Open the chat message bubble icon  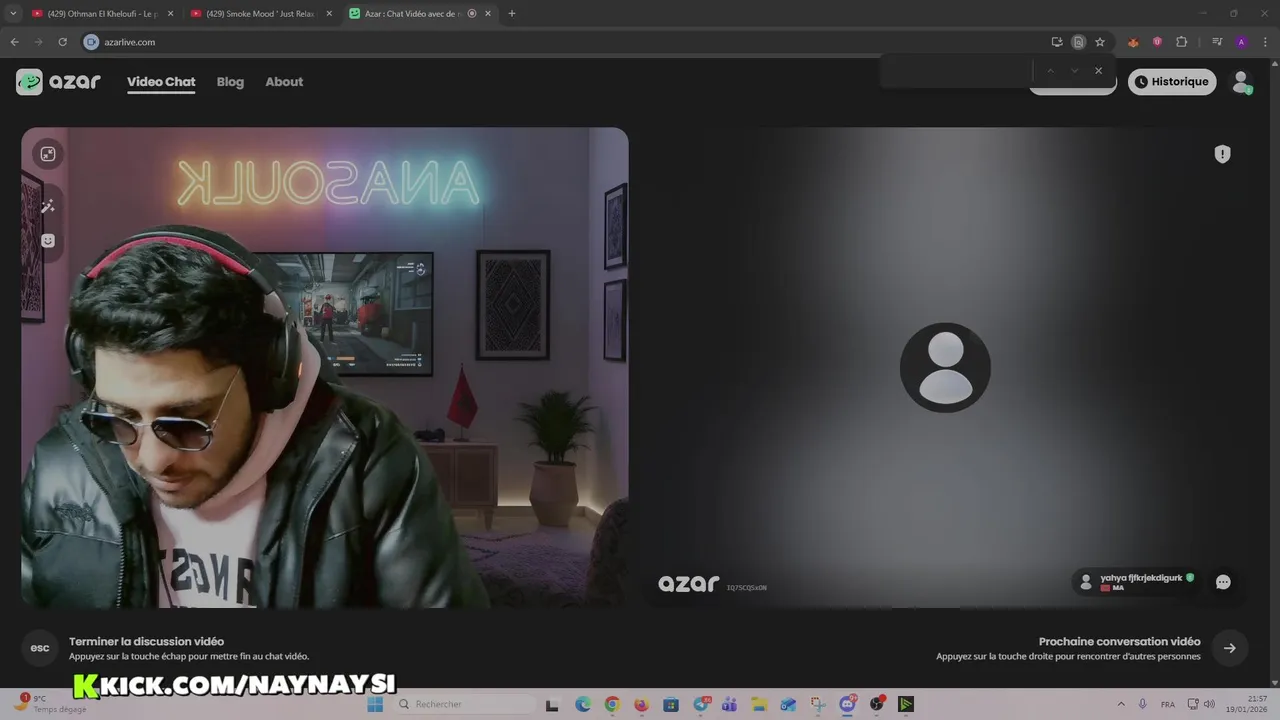click(x=1223, y=582)
